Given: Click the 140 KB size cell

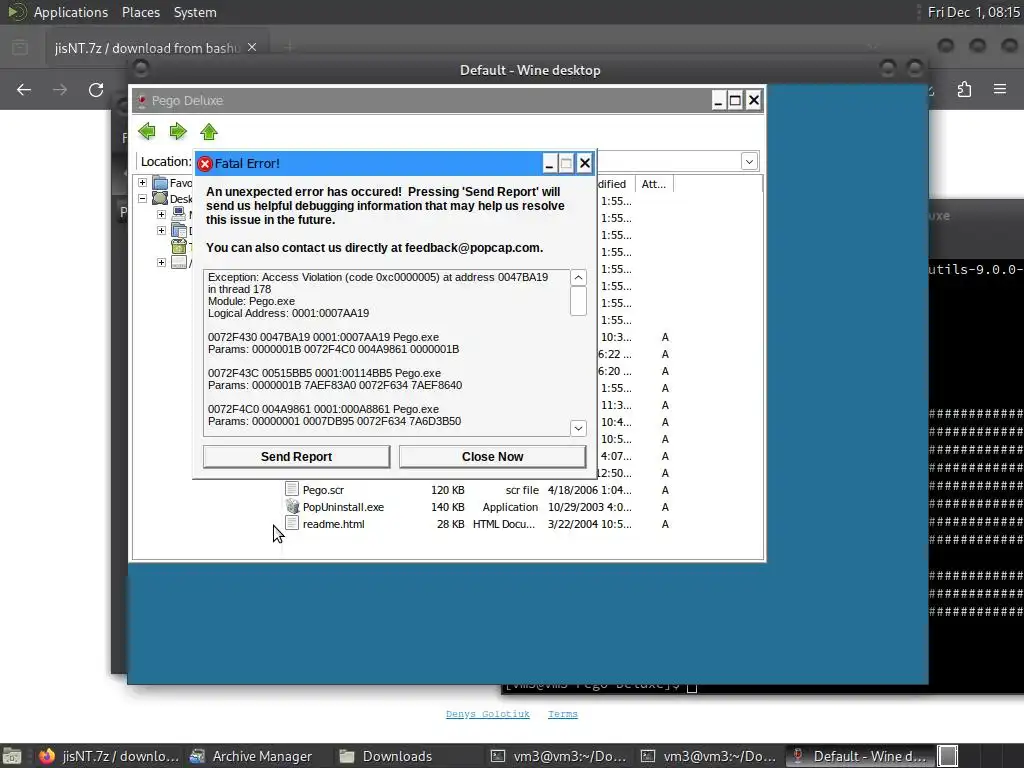Looking at the screenshot, I should 447,507.
